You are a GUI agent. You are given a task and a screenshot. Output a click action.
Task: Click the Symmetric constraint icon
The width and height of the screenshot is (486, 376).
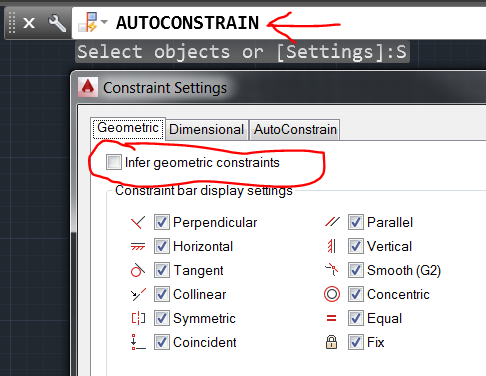[138, 318]
